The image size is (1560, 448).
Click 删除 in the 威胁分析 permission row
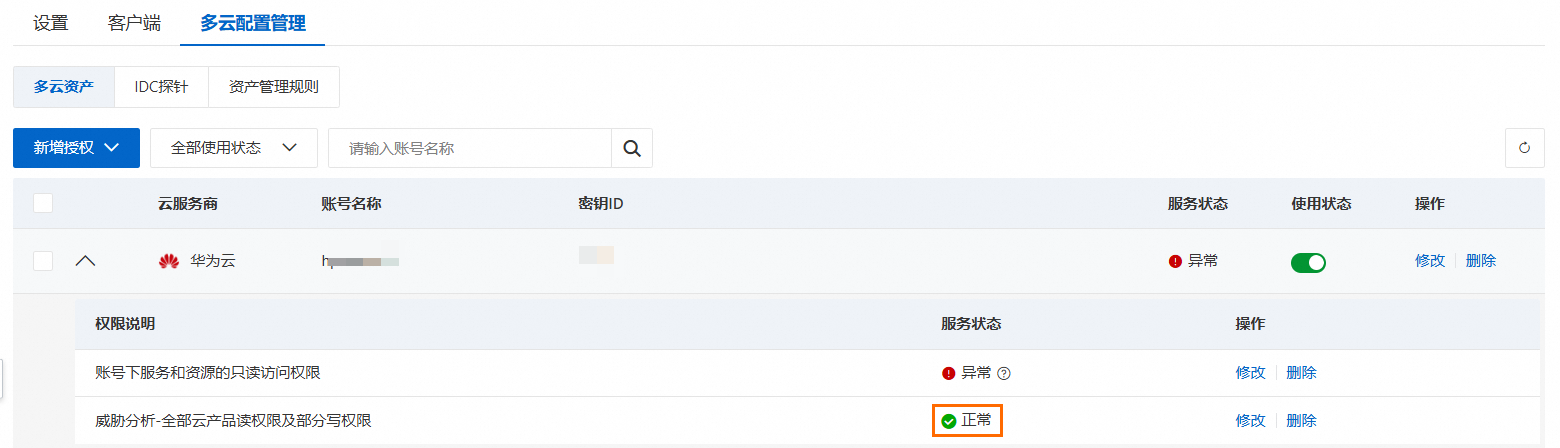[1301, 421]
